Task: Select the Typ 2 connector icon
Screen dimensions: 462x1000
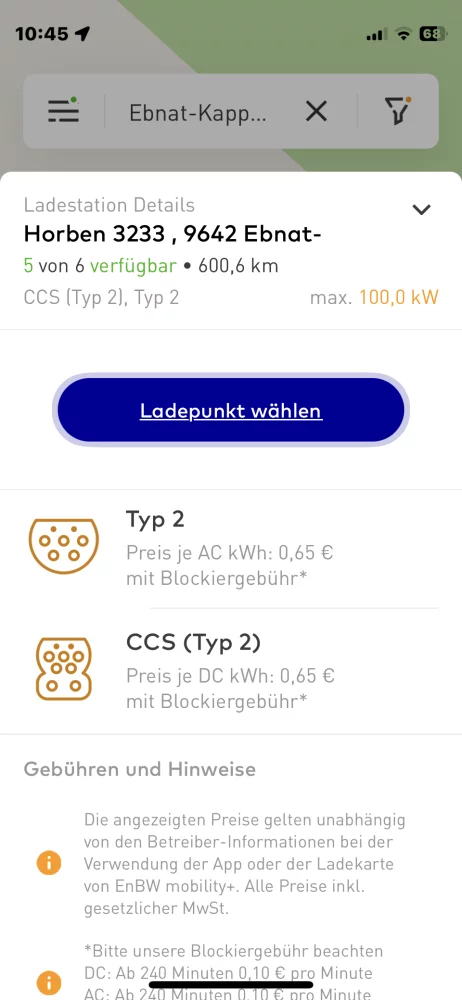Action: coord(64,546)
